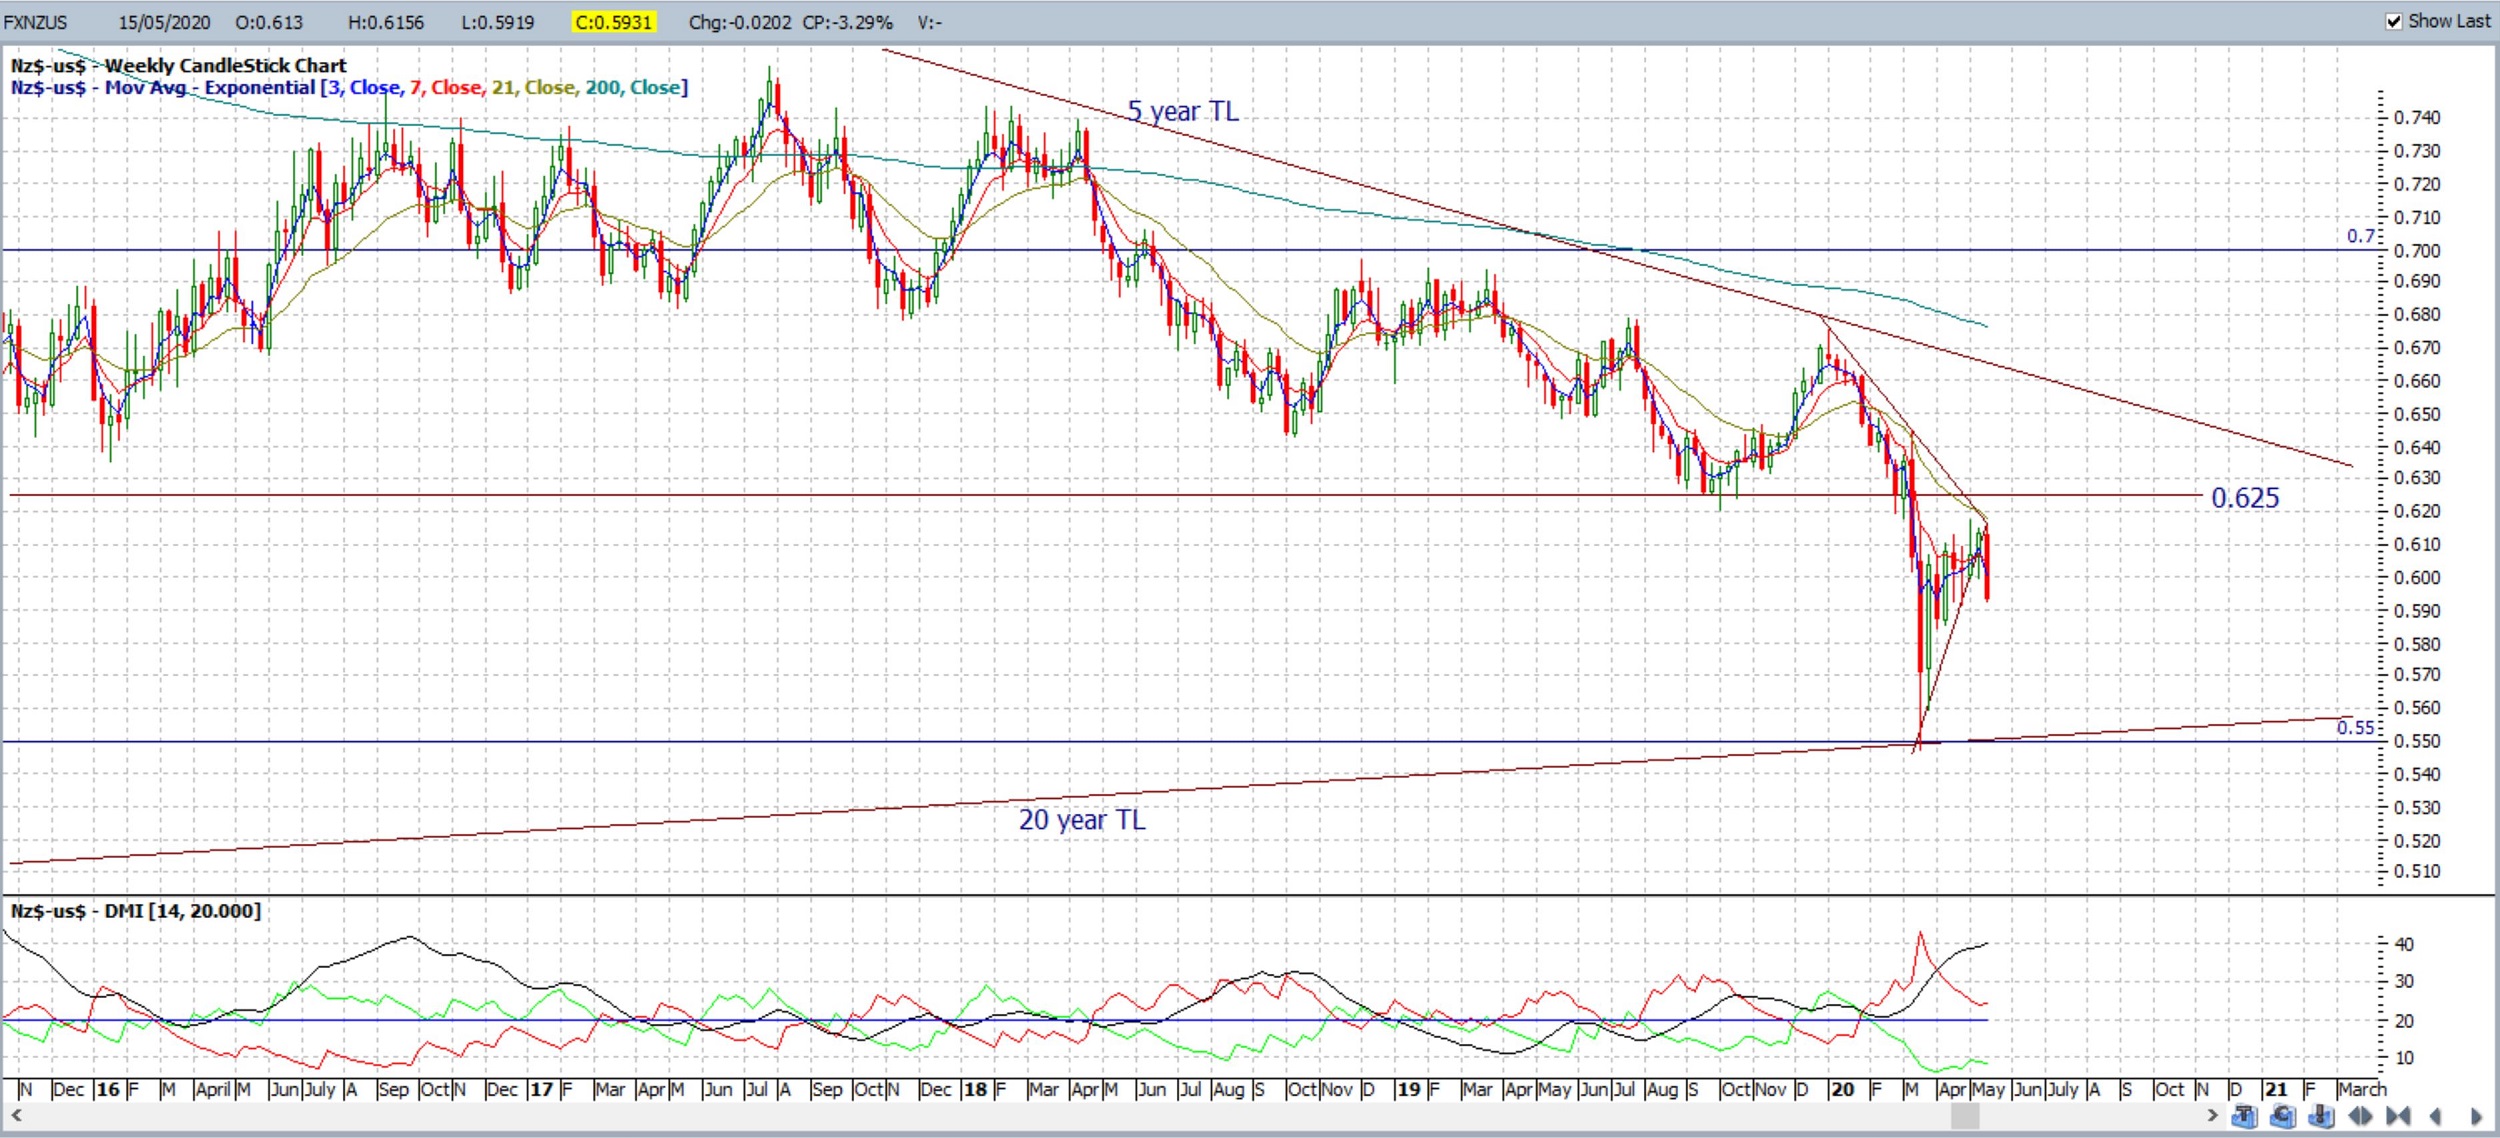Click the bold '17' year marker on time axis

coord(541,1090)
